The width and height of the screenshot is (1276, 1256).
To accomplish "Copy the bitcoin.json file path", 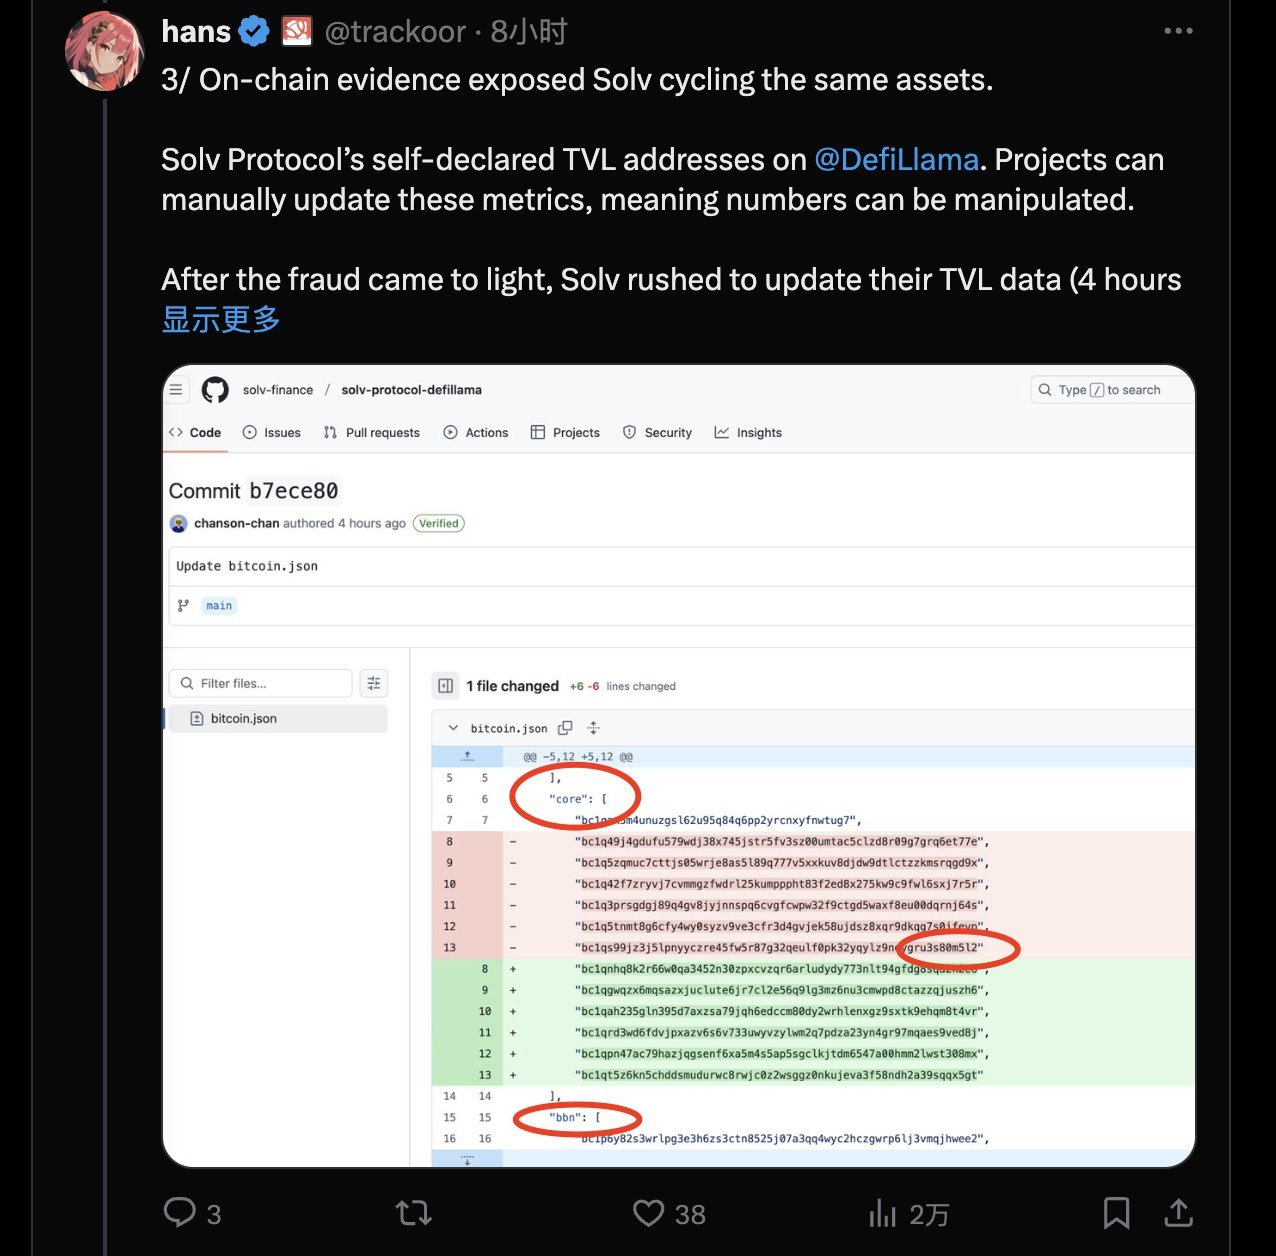I will tap(565, 728).
